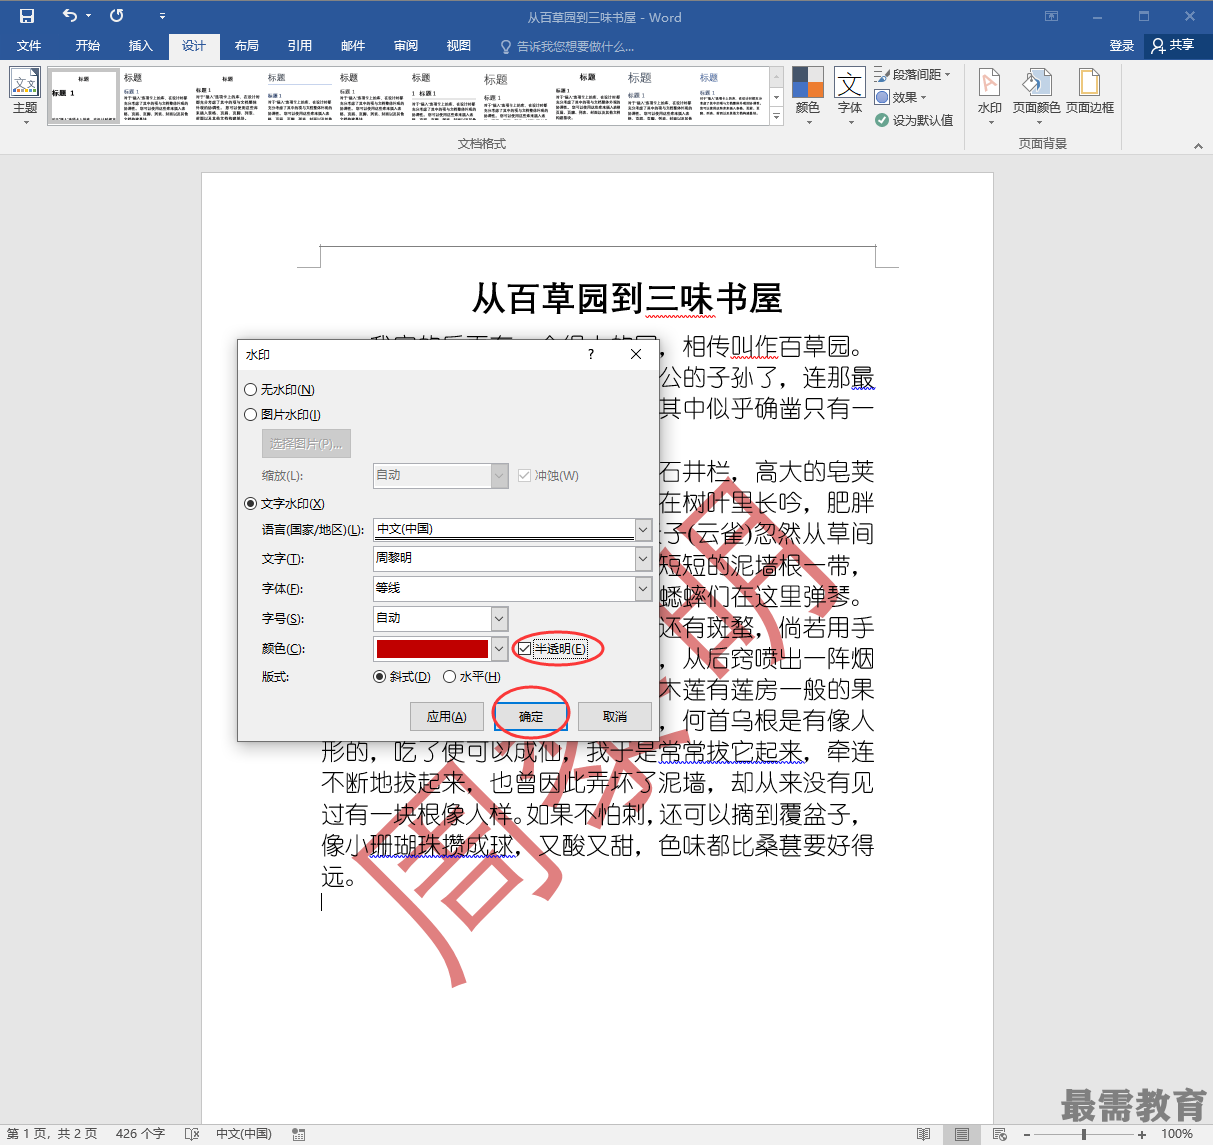
Task: Open the Themes (主题) gallery
Action: coord(25,97)
